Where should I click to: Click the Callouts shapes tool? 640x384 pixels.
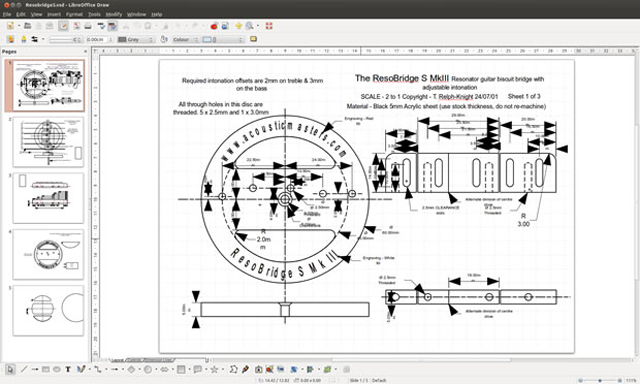198,369
